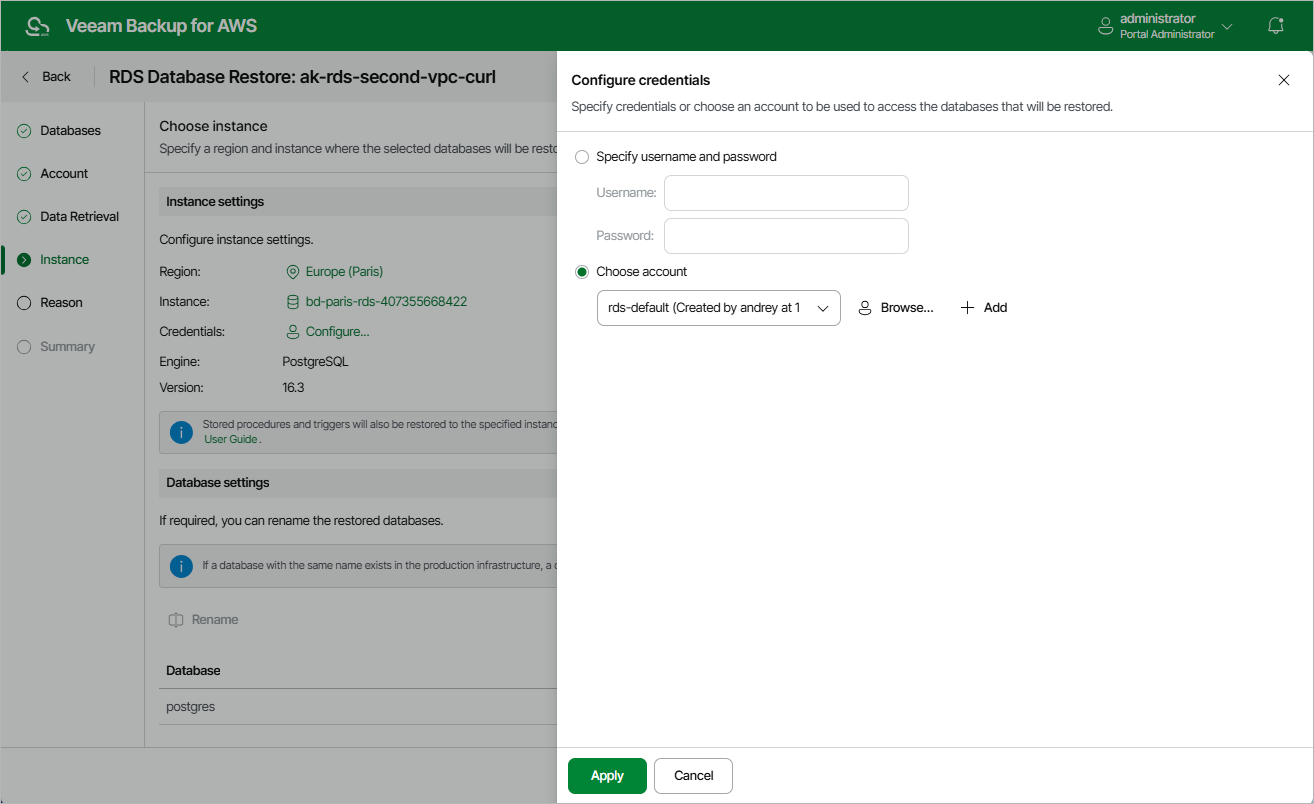Close the Configure credentials panel
This screenshot has height=804, width=1314.
pos(1284,80)
